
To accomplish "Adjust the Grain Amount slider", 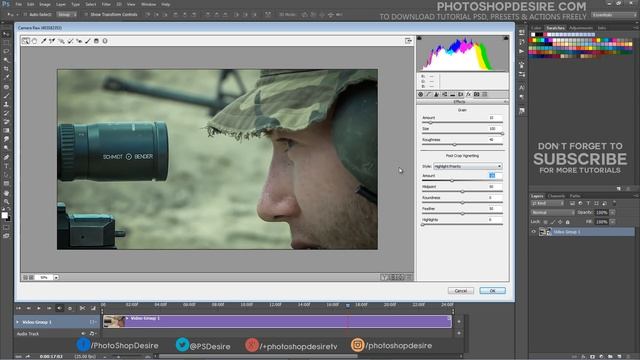I will (x=431, y=122).
